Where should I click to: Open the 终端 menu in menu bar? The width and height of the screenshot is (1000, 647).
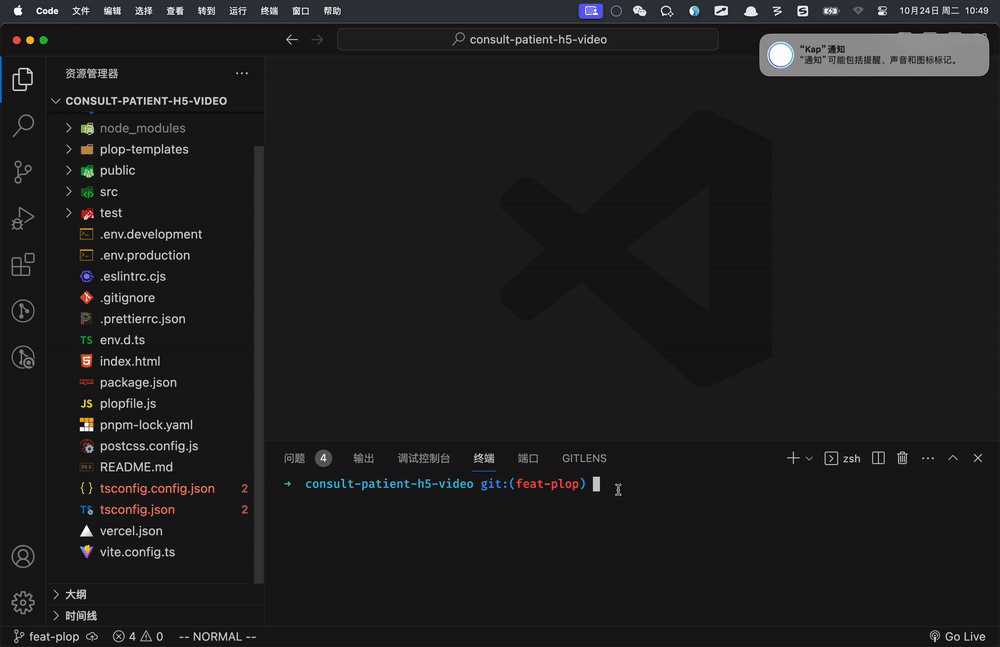point(269,11)
